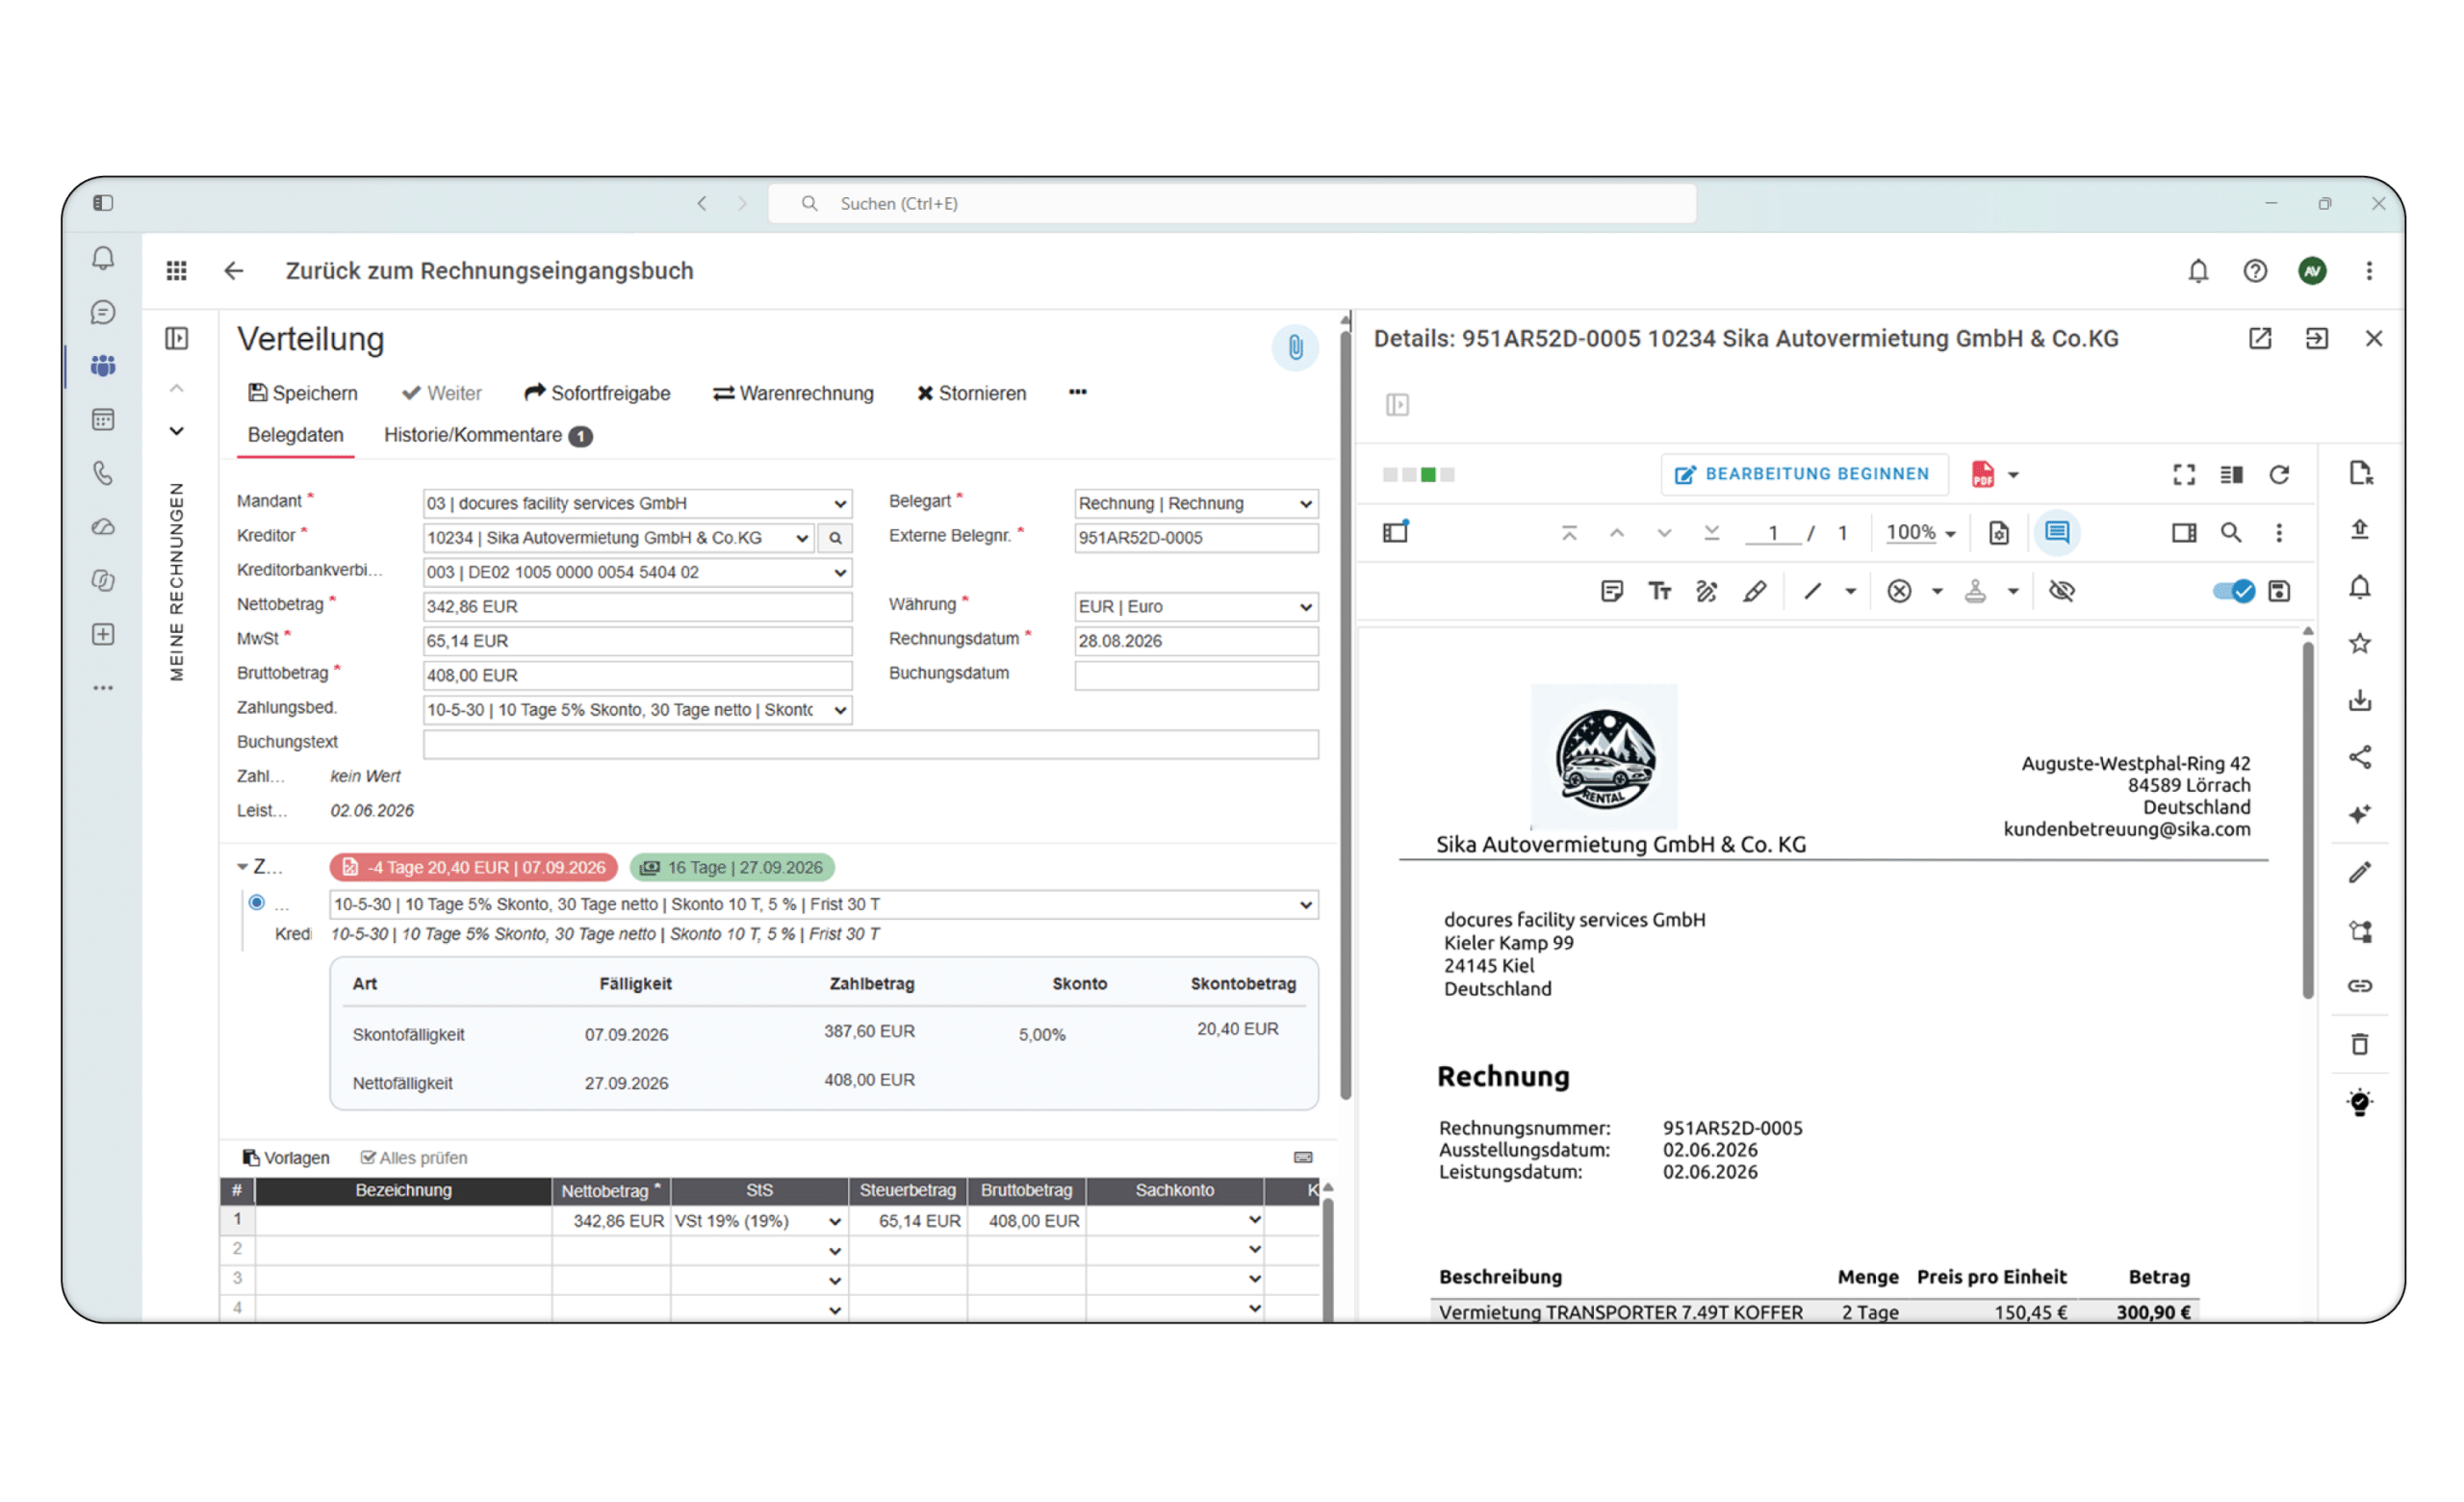The image size is (2464, 1502).
Task: Click the Stornieren button
Action: [x=972, y=393]
